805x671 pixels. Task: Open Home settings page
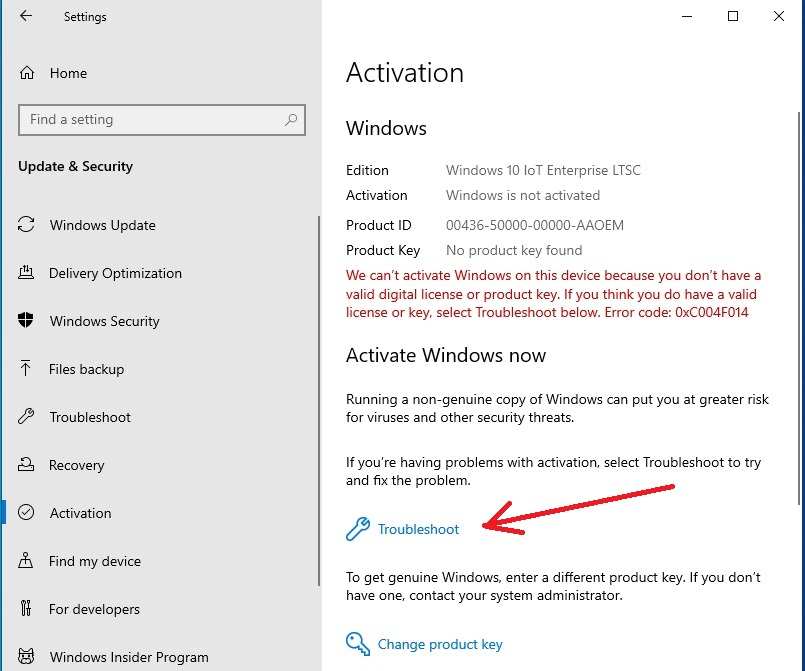tap(68, 73)
